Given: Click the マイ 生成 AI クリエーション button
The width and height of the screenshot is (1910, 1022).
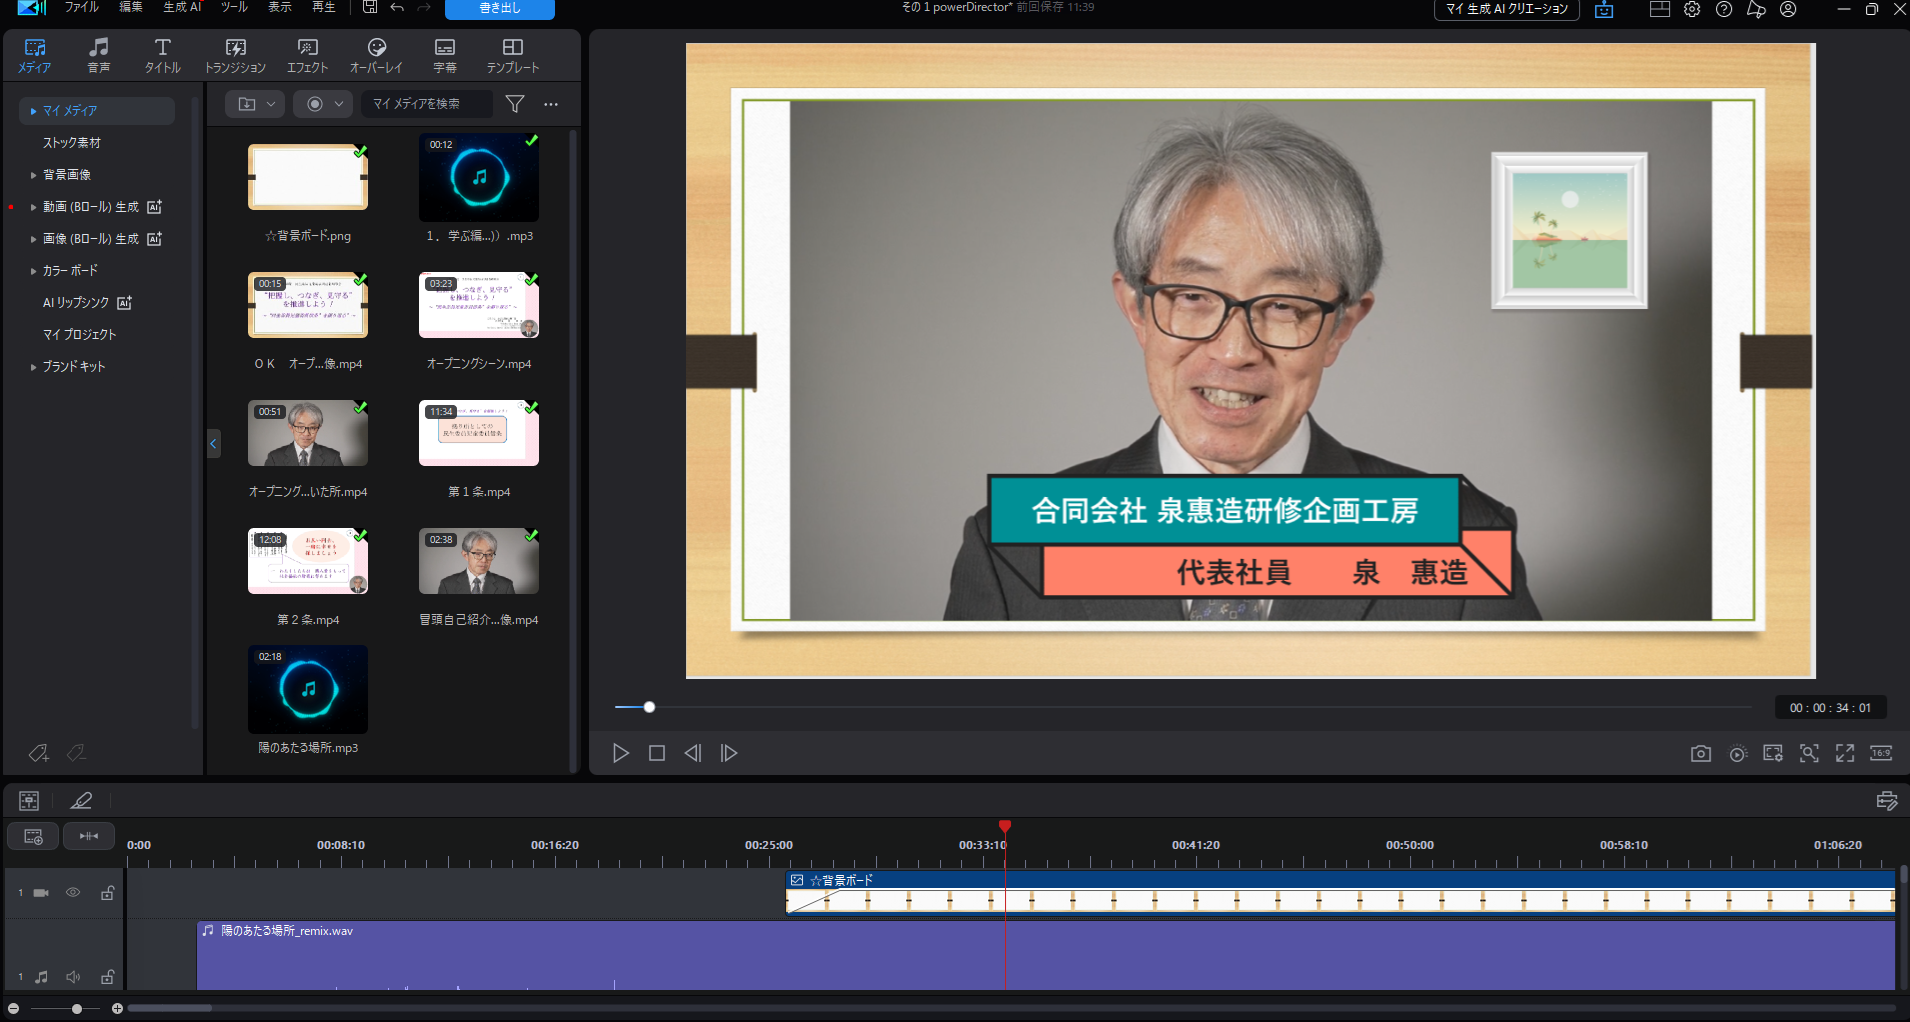Looking at the screenshot, I should [1506, 9].
